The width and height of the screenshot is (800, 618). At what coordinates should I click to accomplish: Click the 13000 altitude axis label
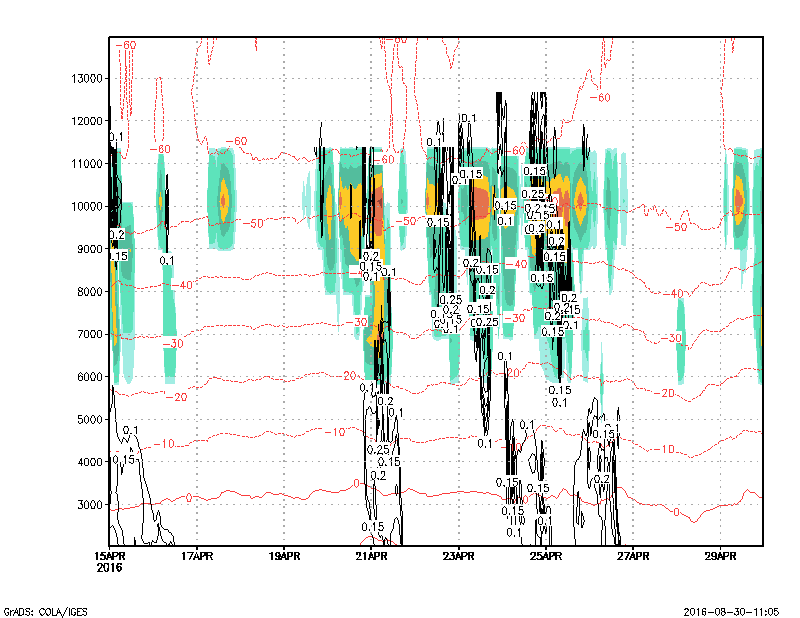[x=87, y=79]
